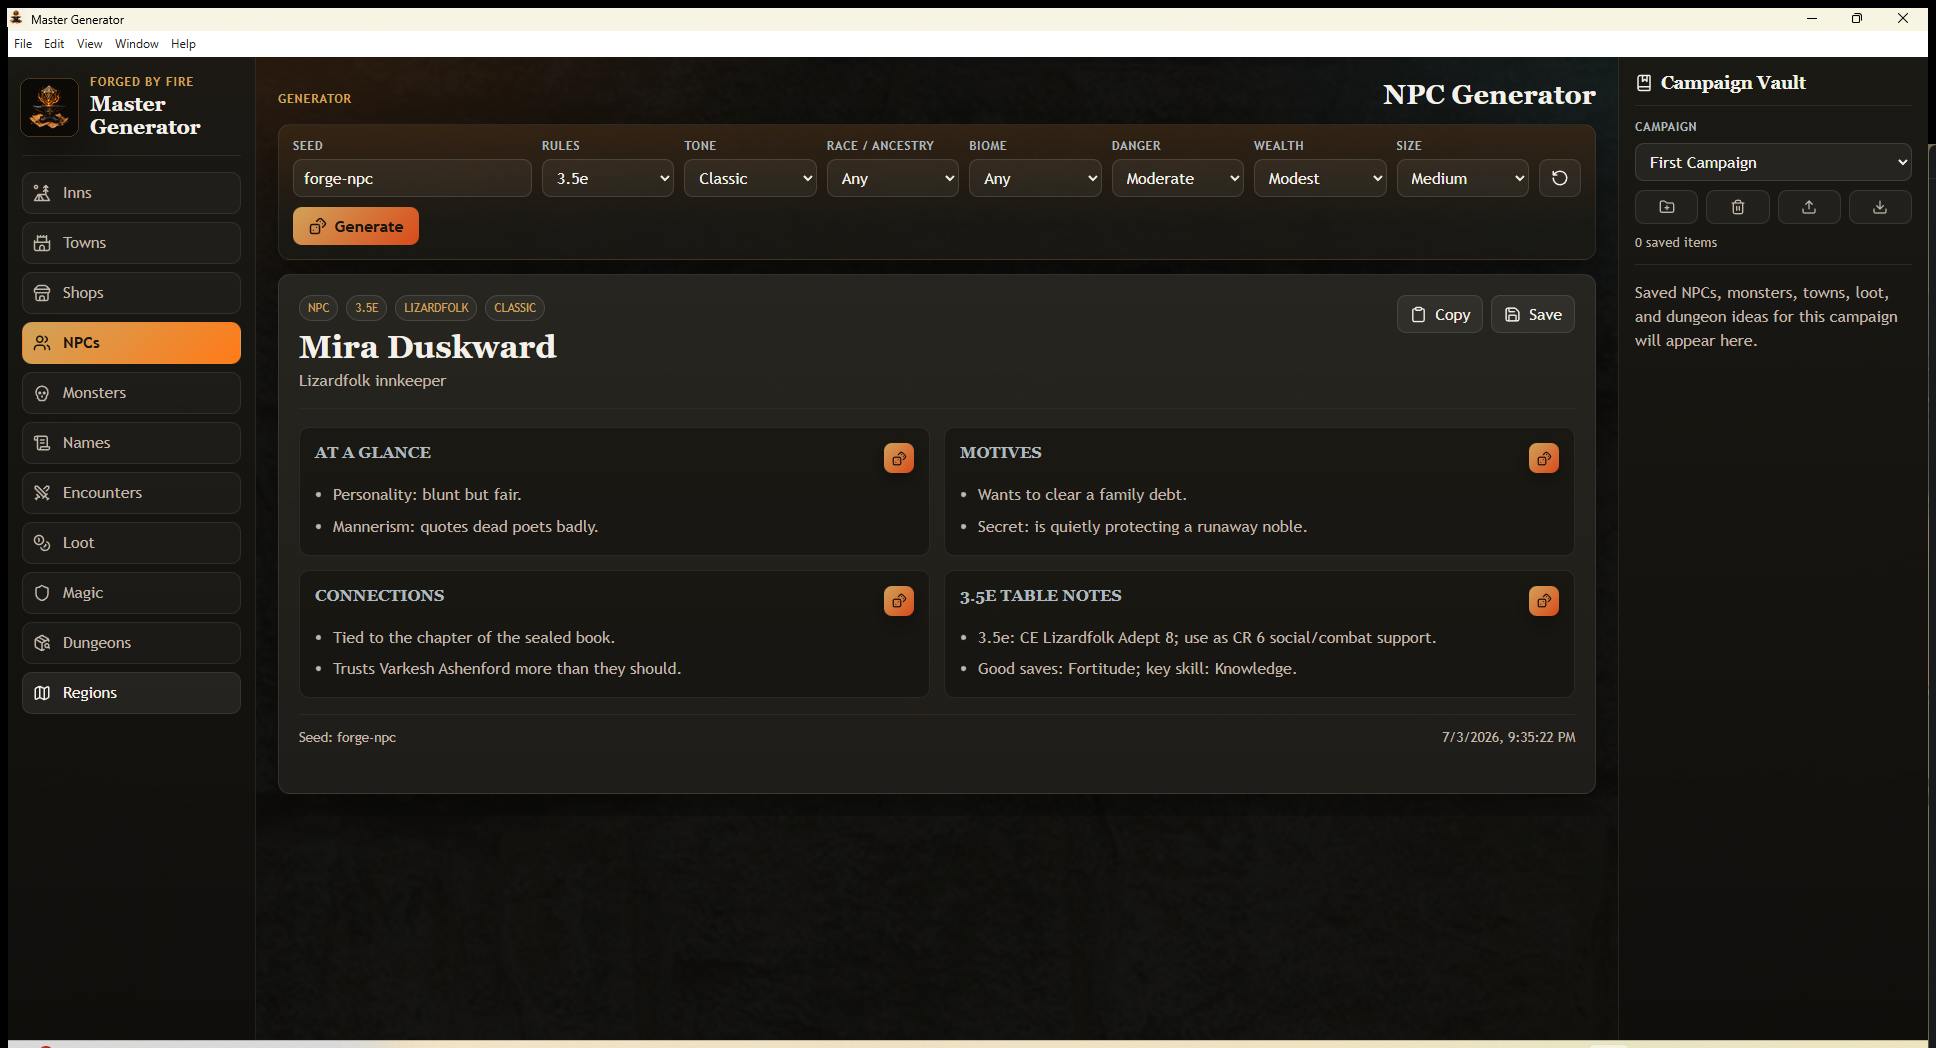This screenshot has width=1936, height=1048.
Task: Expand the Biome dropdown
Action: [1035, 178]
